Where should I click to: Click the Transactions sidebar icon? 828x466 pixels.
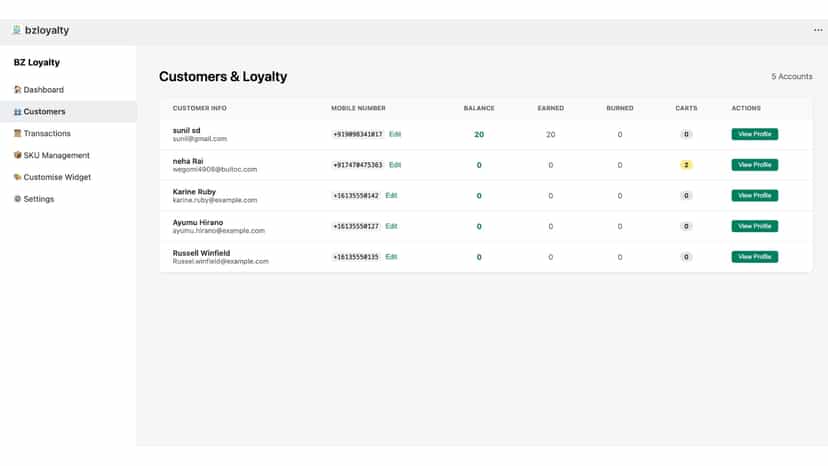(17, 133)
